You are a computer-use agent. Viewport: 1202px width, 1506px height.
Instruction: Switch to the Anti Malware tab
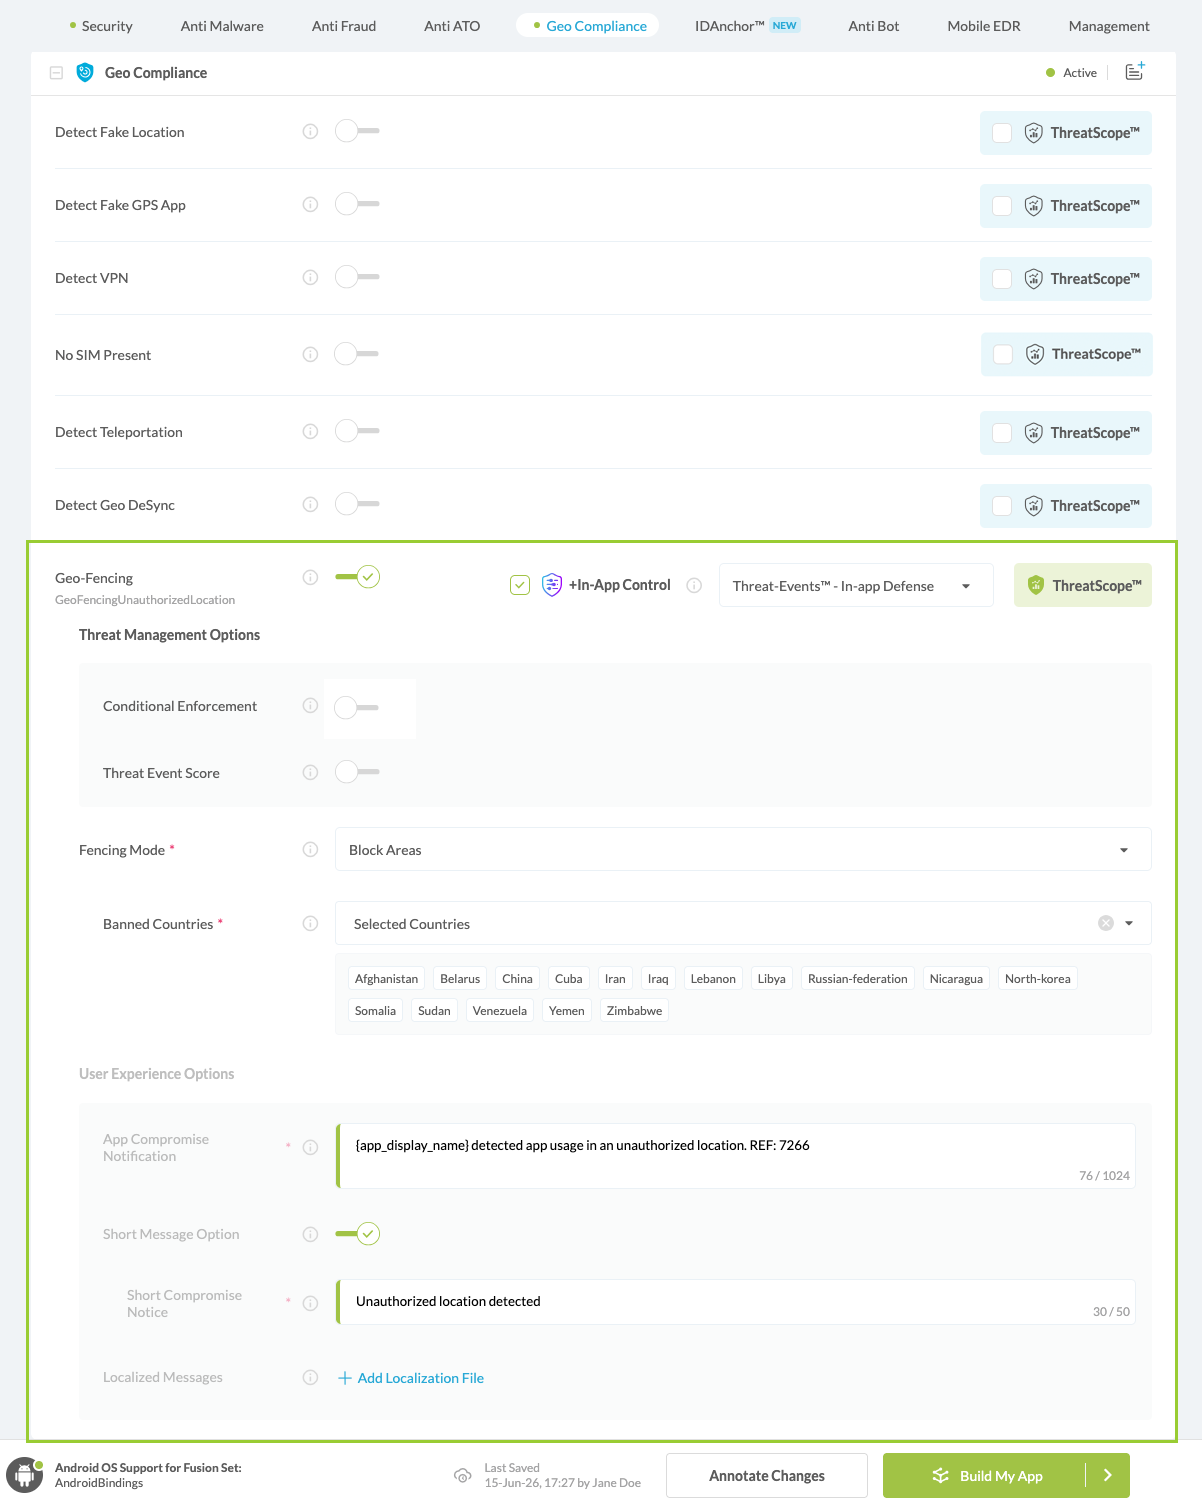coord(222,26)
